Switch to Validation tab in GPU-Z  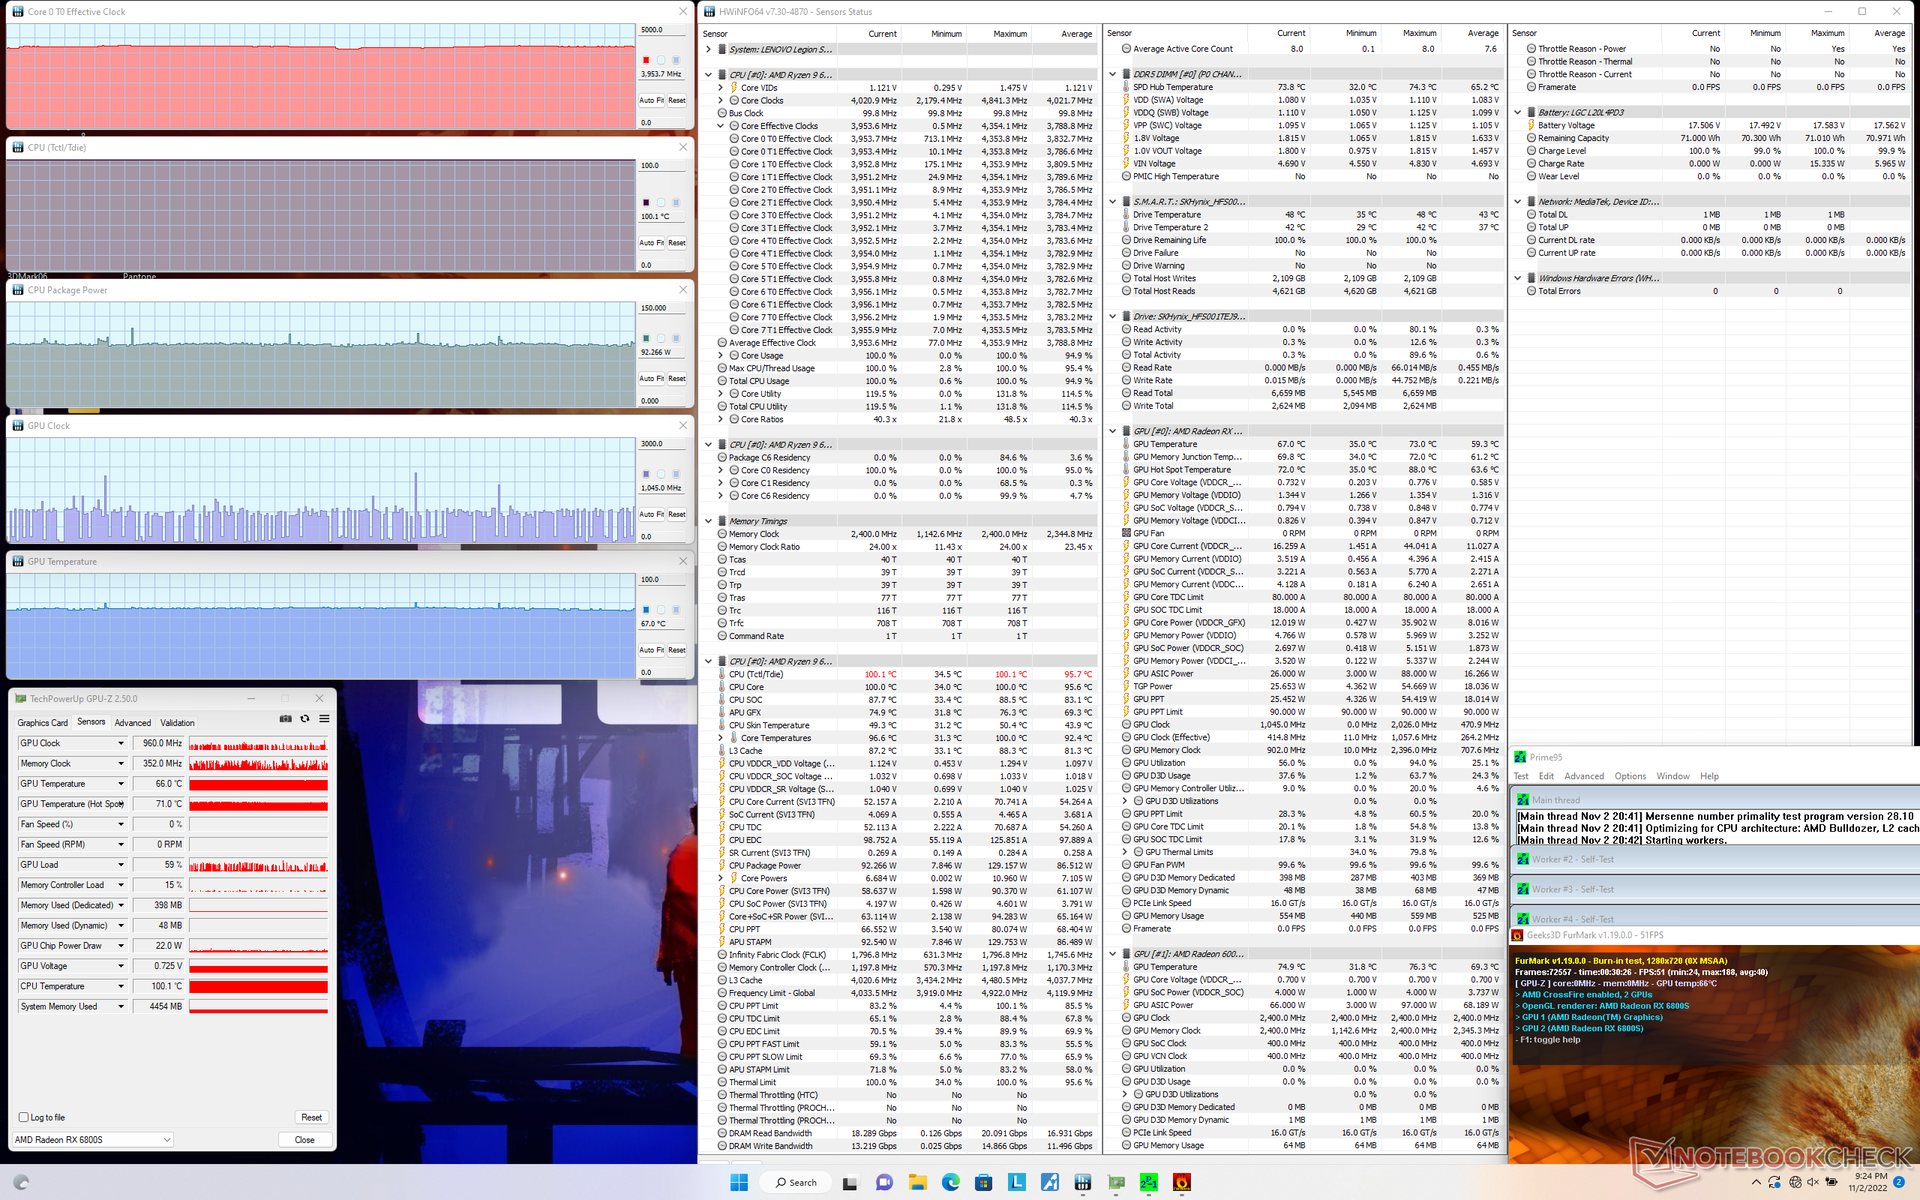click(x=178, y=722)
